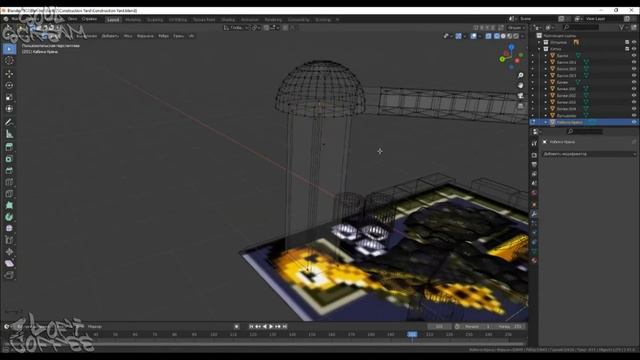Open the outliner filter dropdown

623,27
